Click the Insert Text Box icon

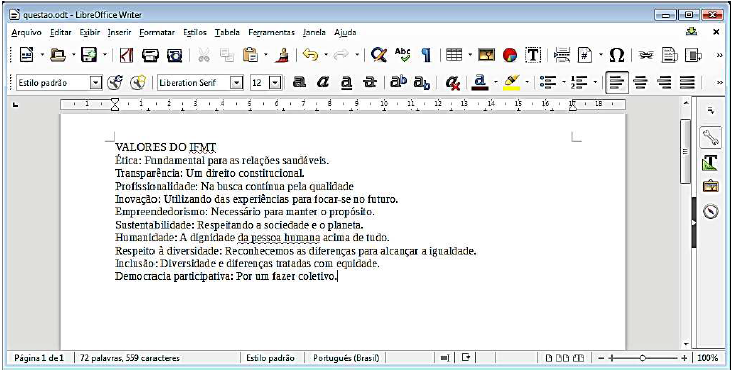coord(533,55)
